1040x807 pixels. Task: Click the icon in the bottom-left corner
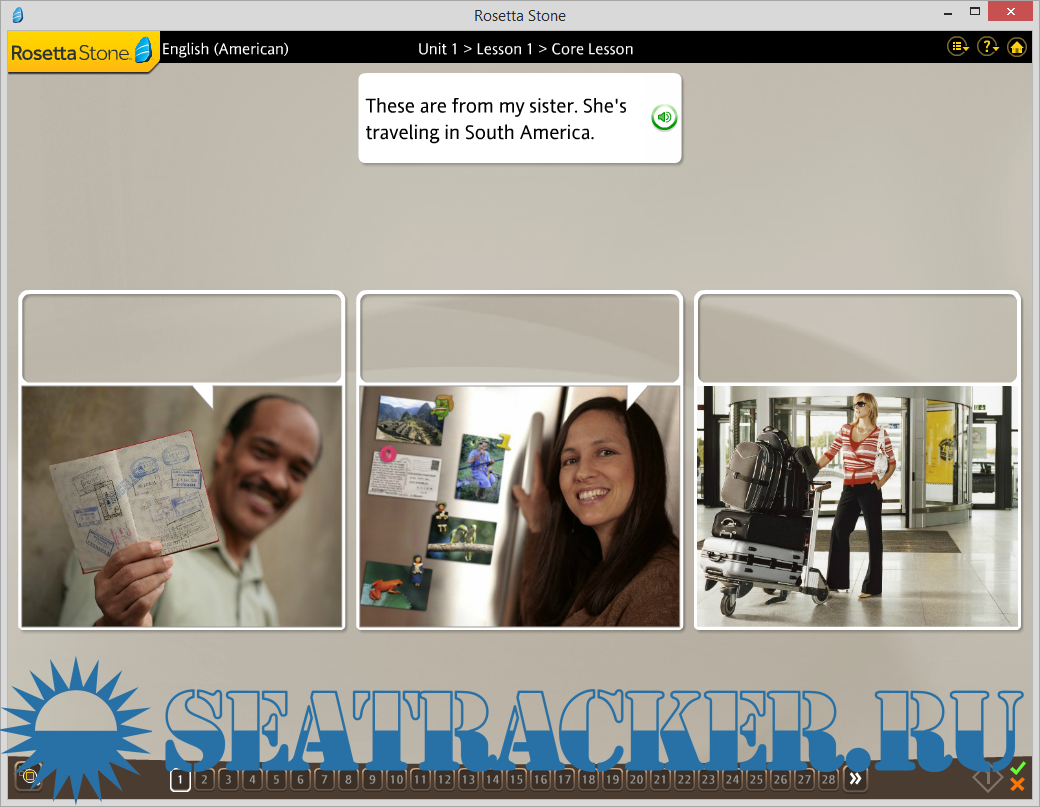pyautogui.click(x=29, y=776)
